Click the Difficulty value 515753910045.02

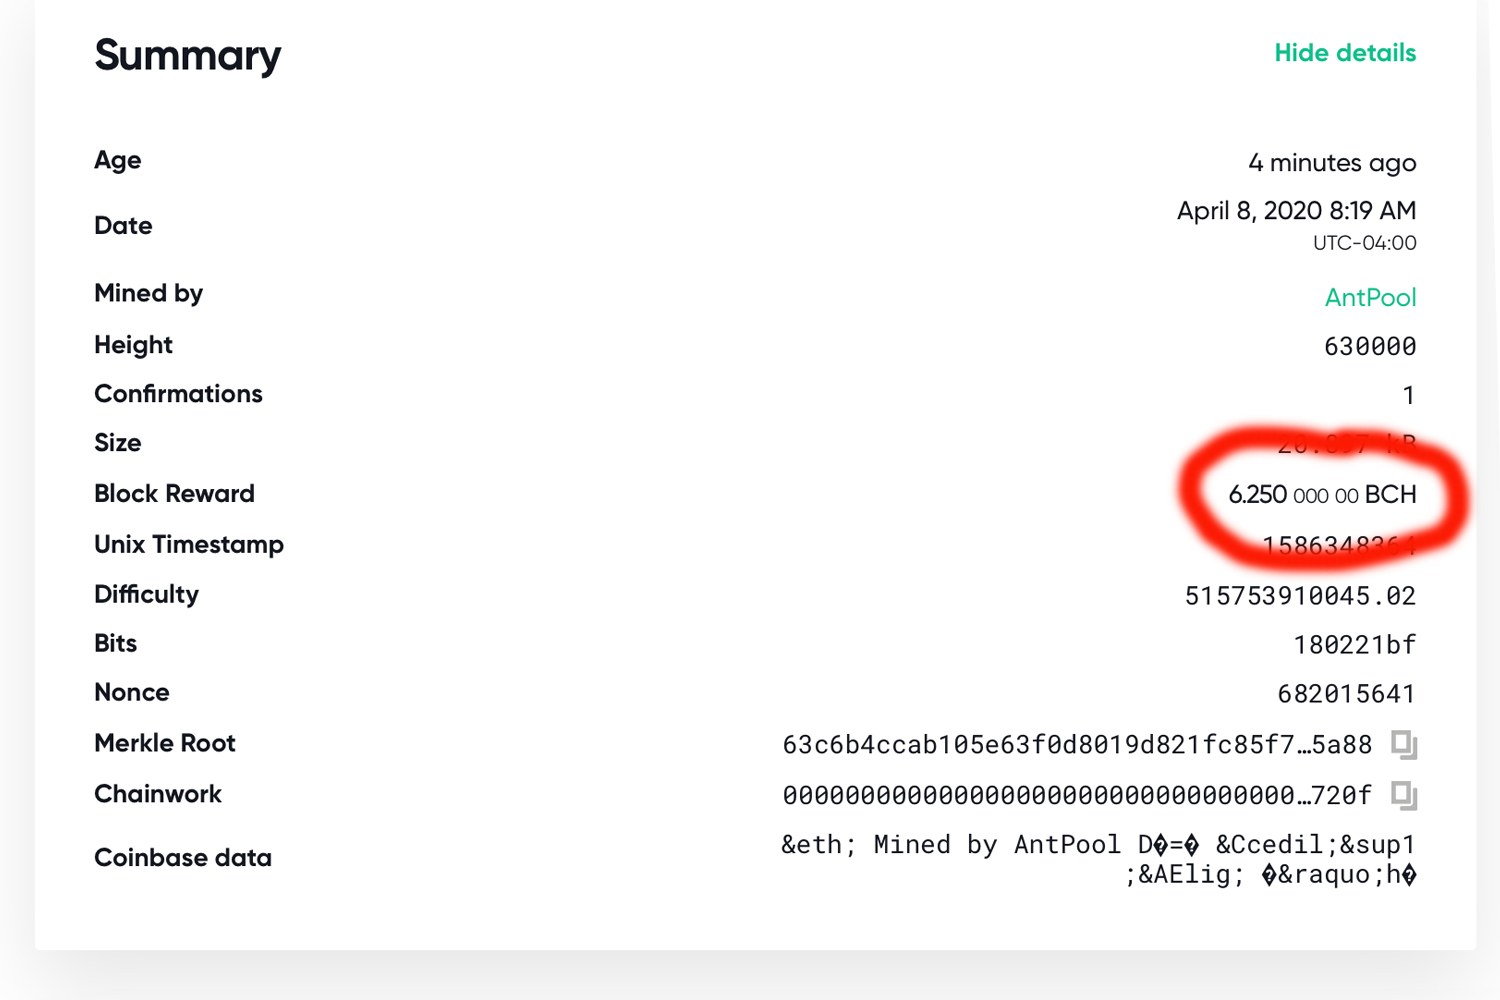[1300, 596]
